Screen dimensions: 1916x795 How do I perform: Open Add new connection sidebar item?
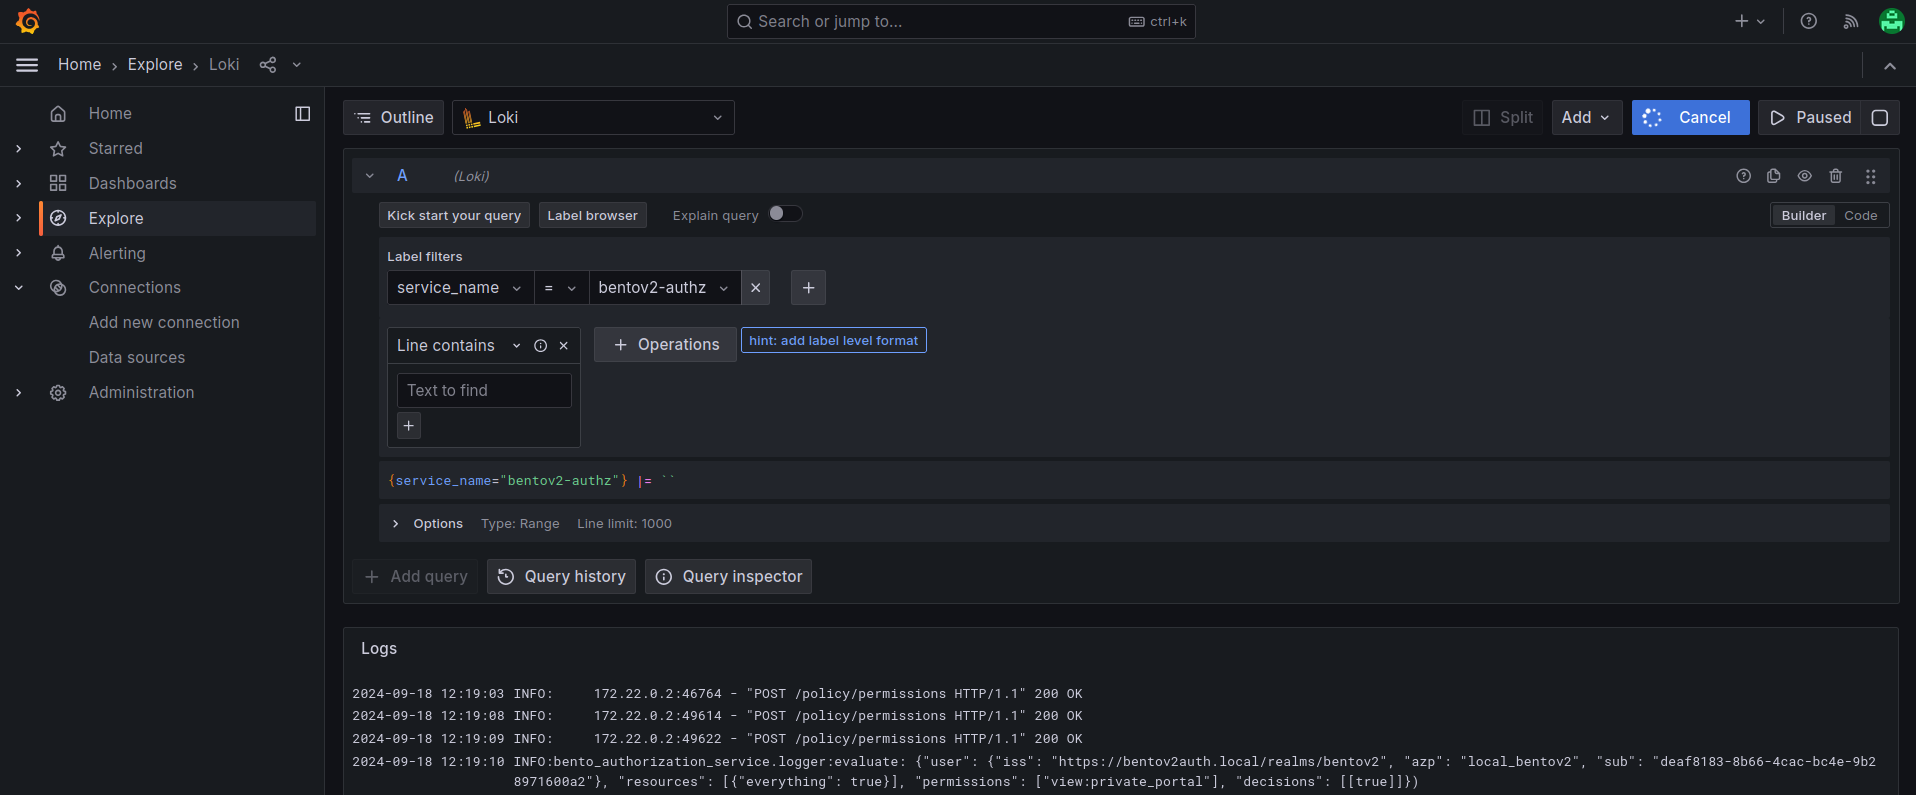(164, 323)
